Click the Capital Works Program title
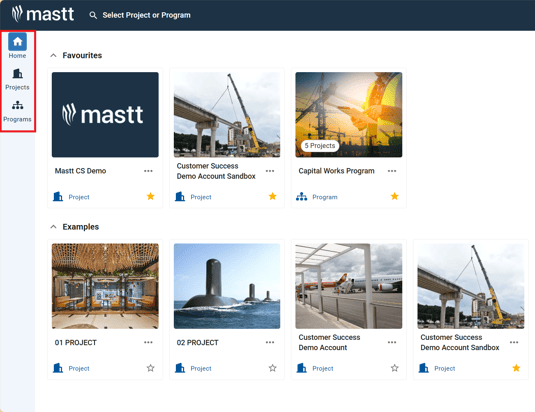The height and width of the screenshot is (412, 535). pos(336,171)
